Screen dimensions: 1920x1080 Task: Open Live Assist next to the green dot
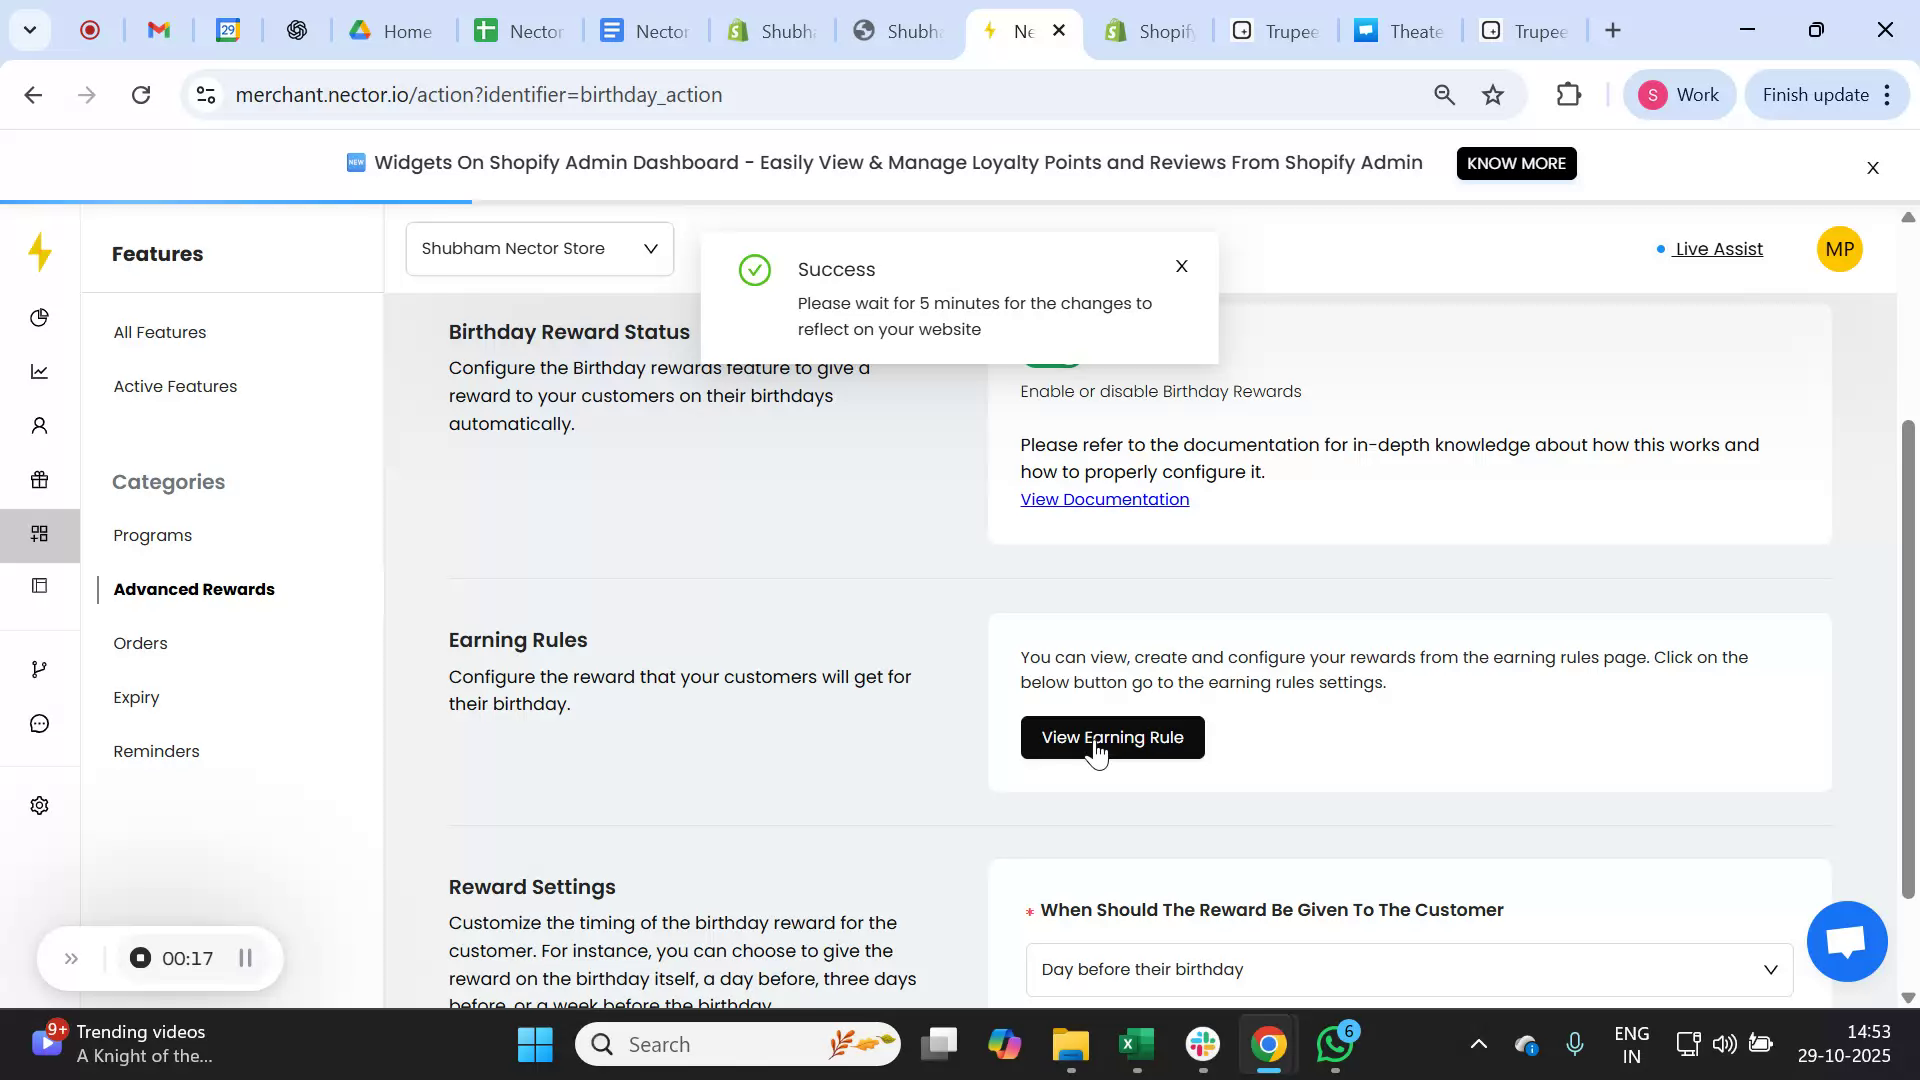pyautogui.click(x=1717, y=249)
